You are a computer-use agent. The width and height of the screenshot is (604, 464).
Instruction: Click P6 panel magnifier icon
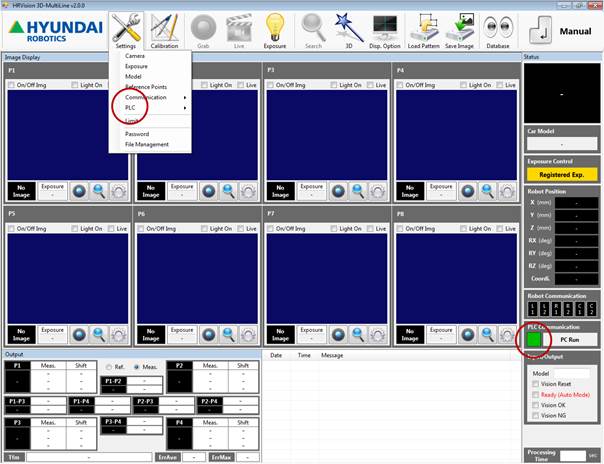(x=228, y=335)
